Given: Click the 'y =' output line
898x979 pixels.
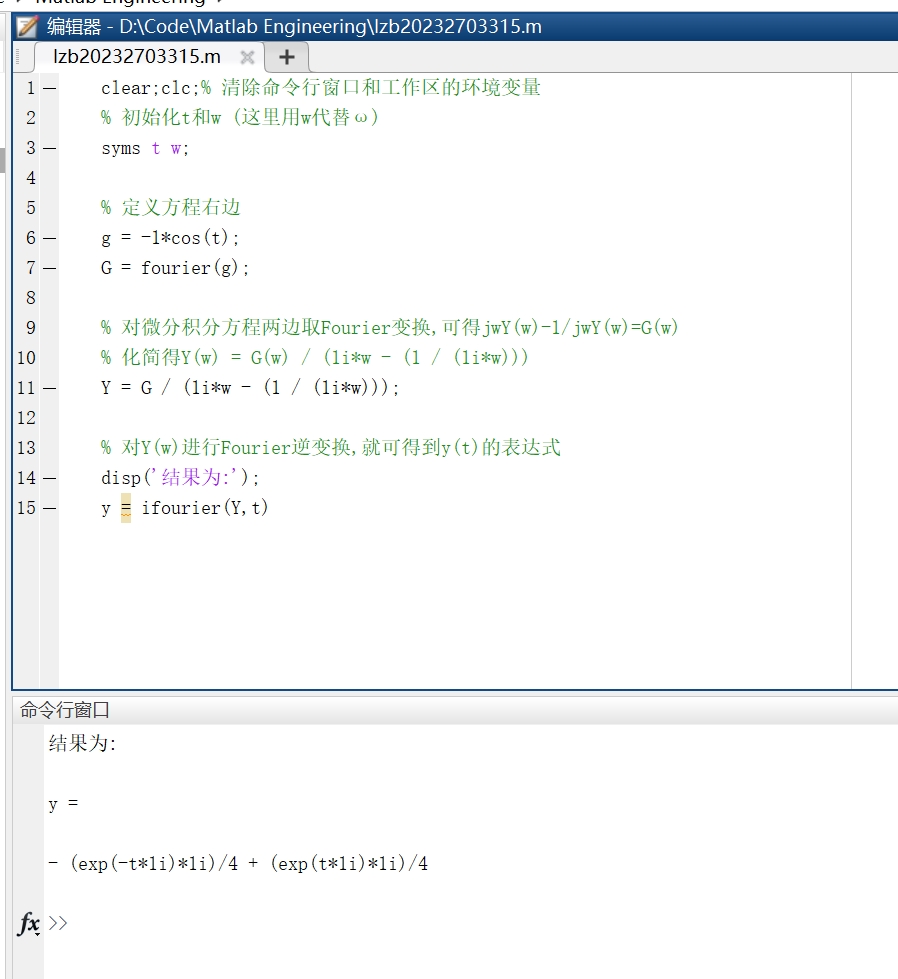Looking at the screenshot, I should coord(63,804).
